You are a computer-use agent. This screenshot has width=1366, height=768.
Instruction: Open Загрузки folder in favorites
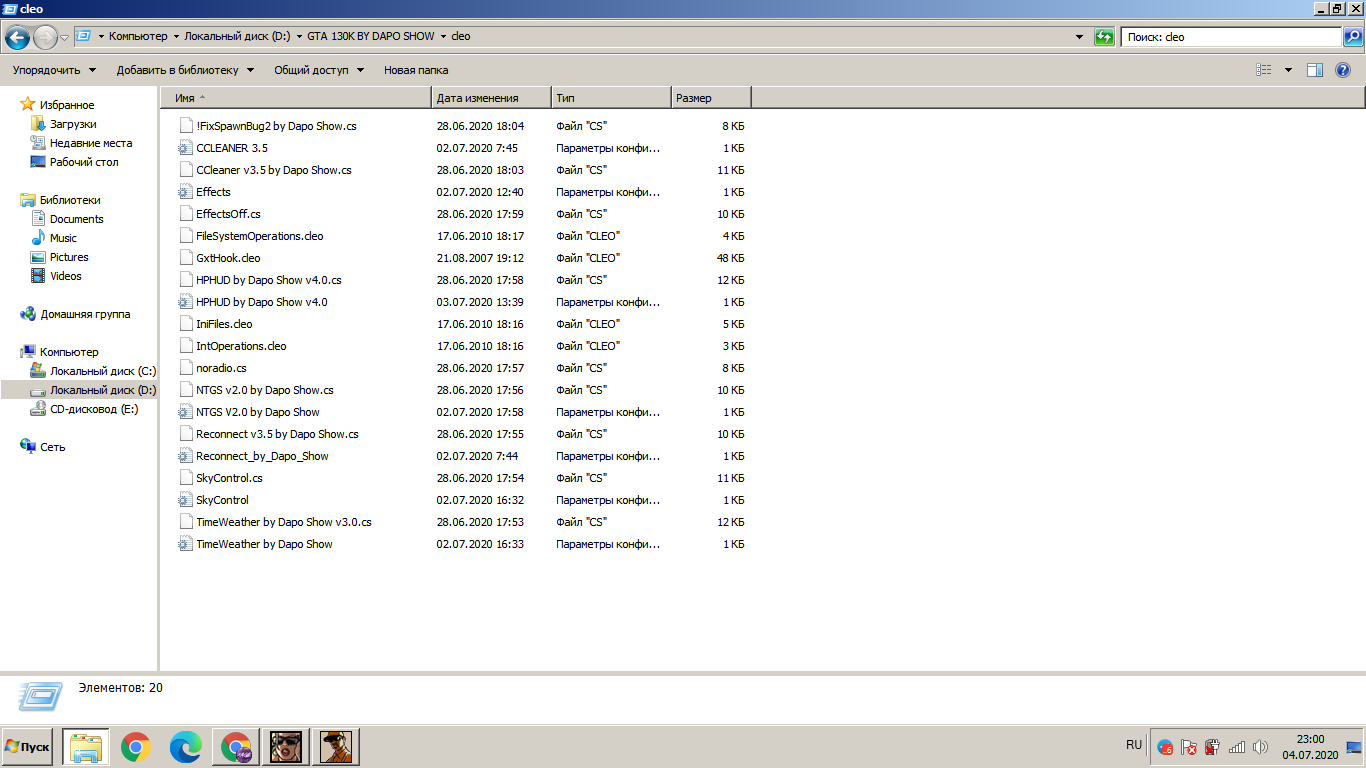point(73,124)
